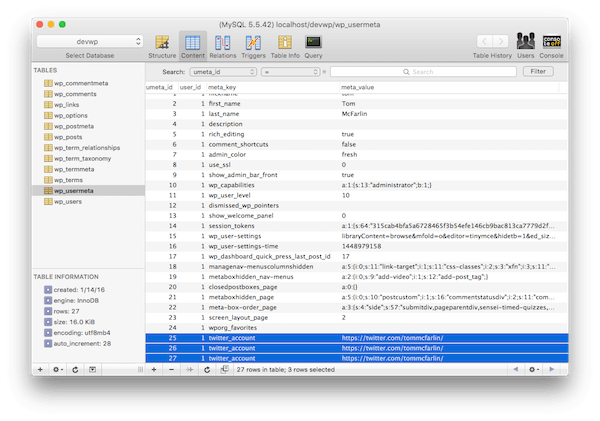Add a new row with plus icon
Viewport: 600px width, 421px height.
[x=154, y=369]
